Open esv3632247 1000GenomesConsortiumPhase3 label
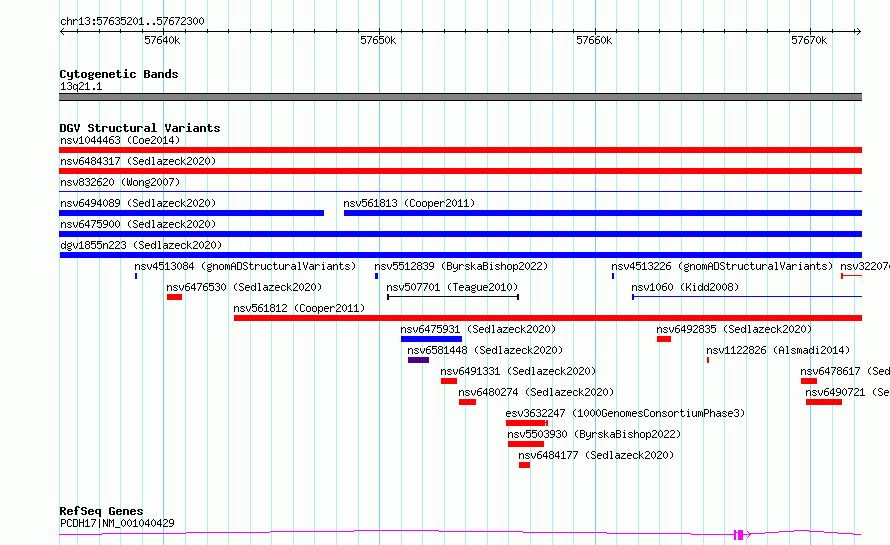The width and height of the screenshot is (890, 545). pos(625,413)
